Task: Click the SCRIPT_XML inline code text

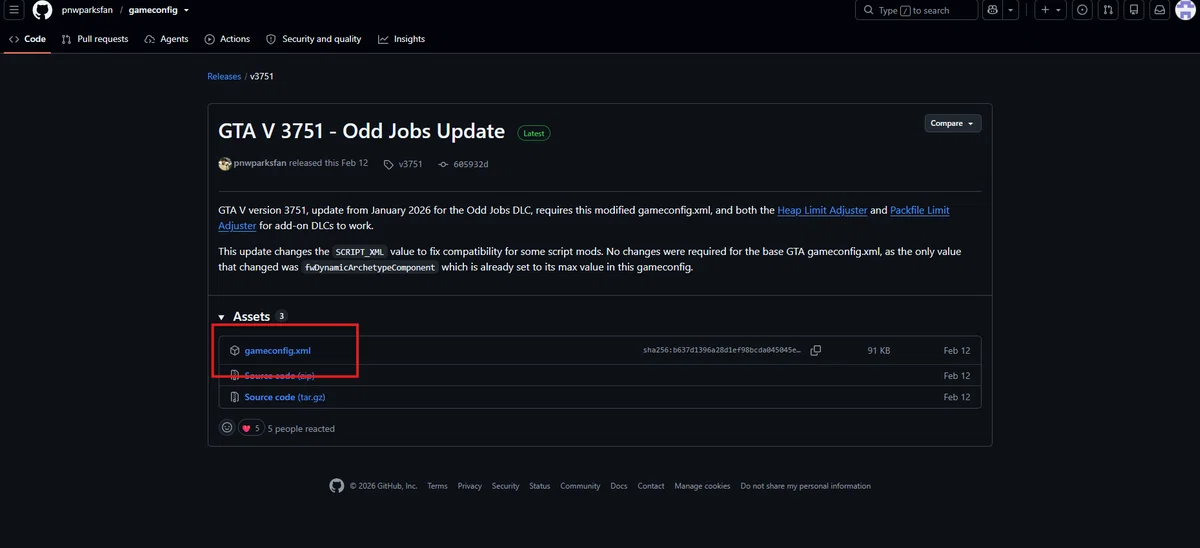Action: point(359,252)
